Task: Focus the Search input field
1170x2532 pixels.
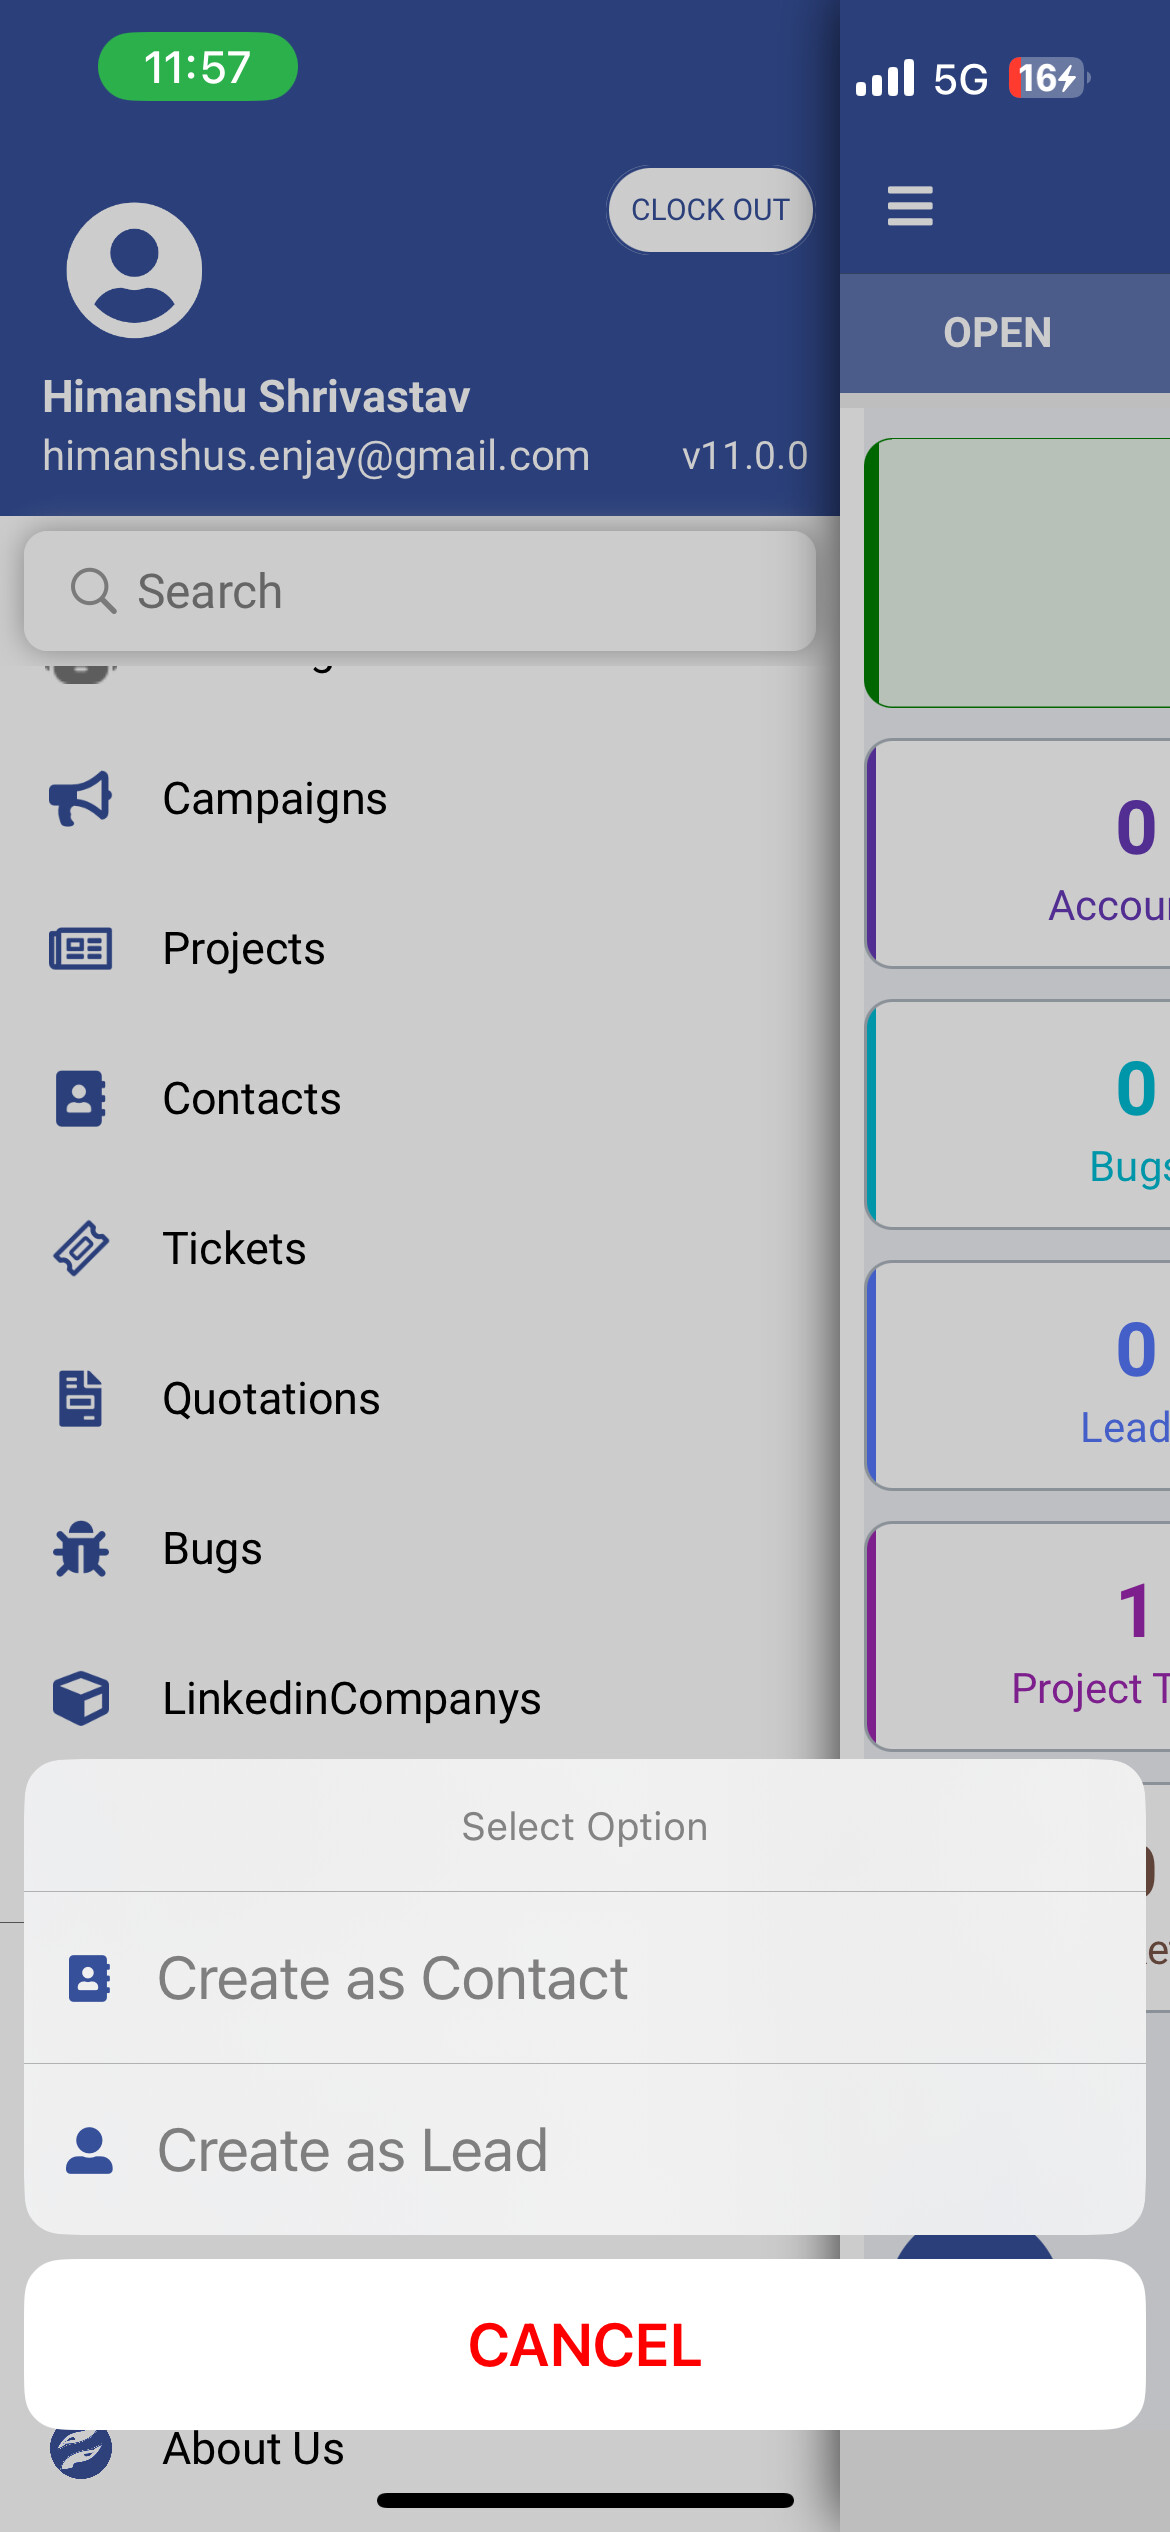Action: (420, 591)
